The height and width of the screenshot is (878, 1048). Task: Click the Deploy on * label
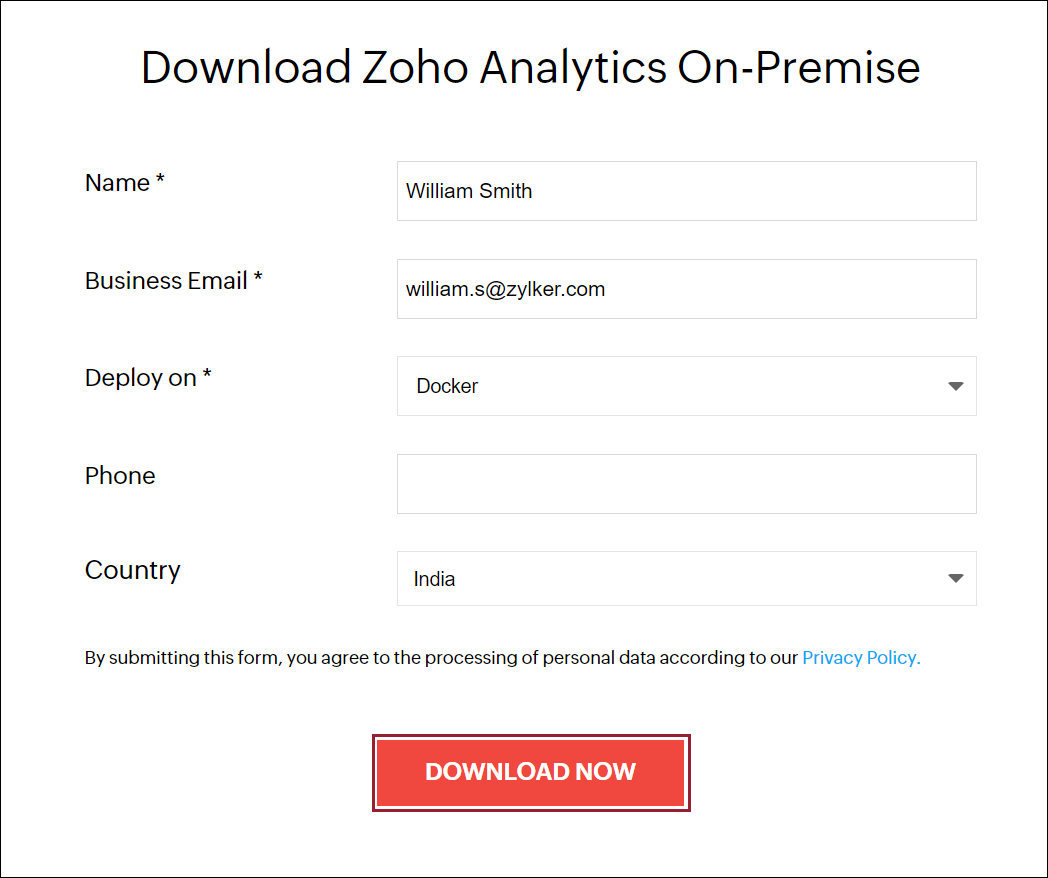(148, 378)
